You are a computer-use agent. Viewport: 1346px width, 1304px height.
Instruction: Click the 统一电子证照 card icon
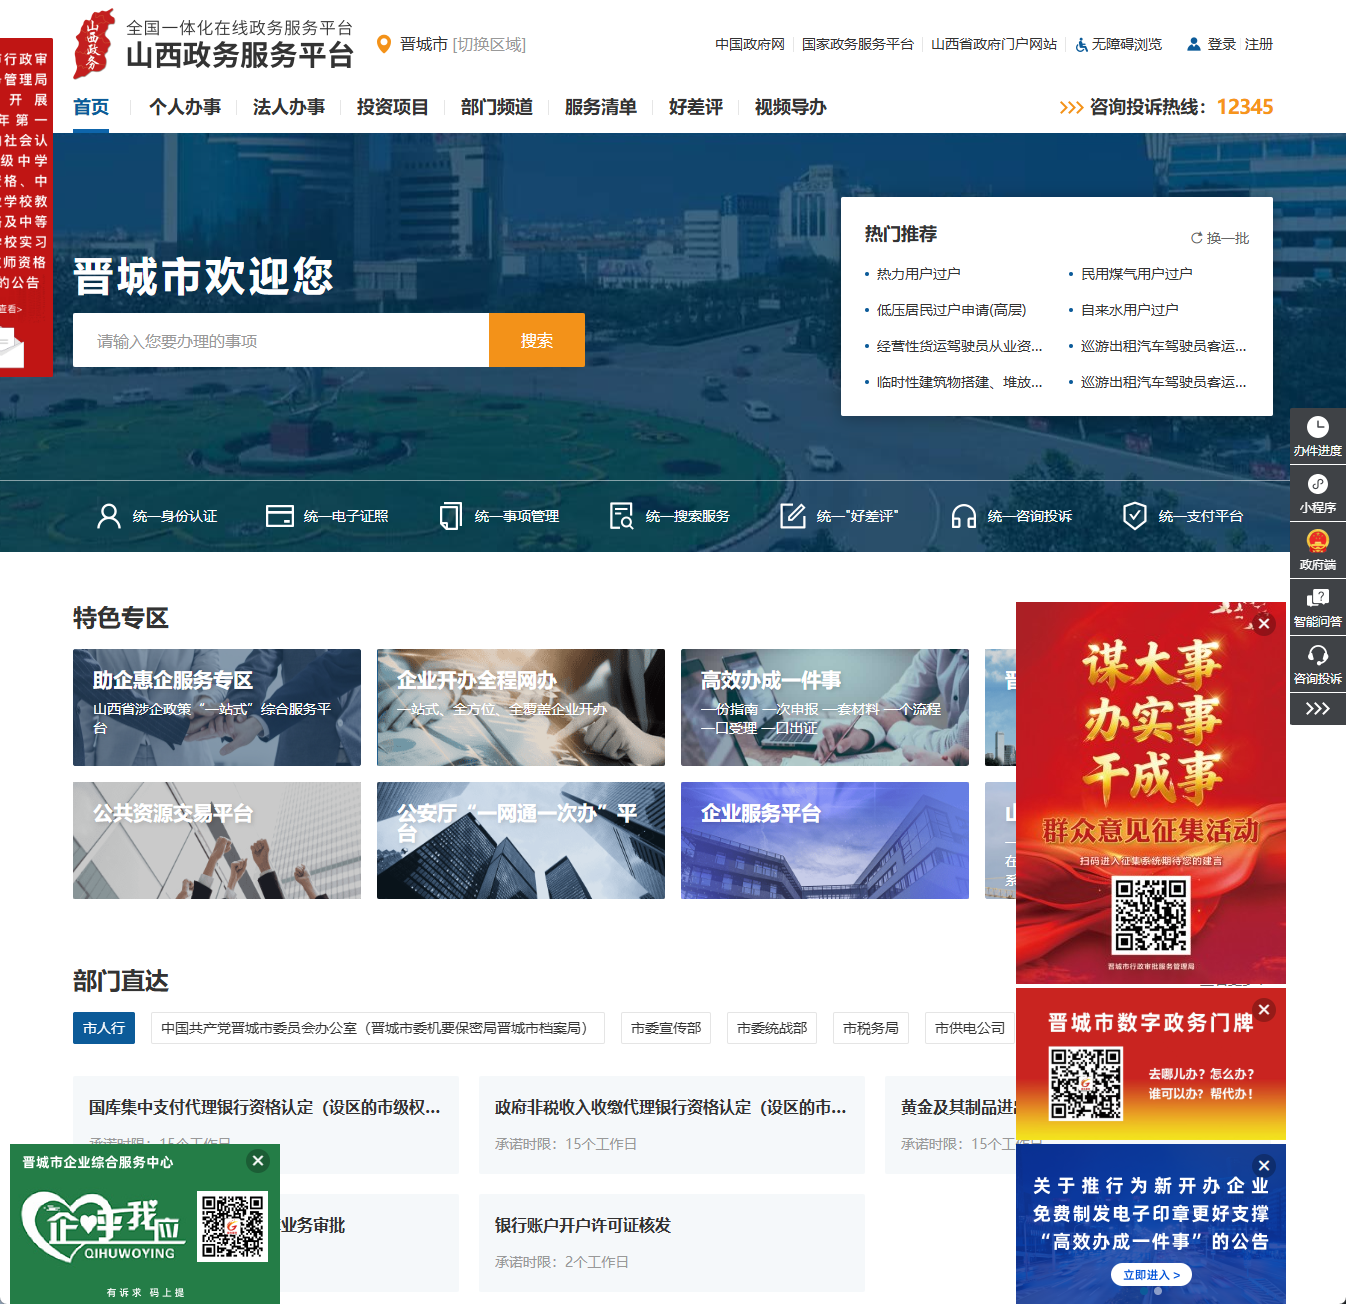tap(279, 516)
